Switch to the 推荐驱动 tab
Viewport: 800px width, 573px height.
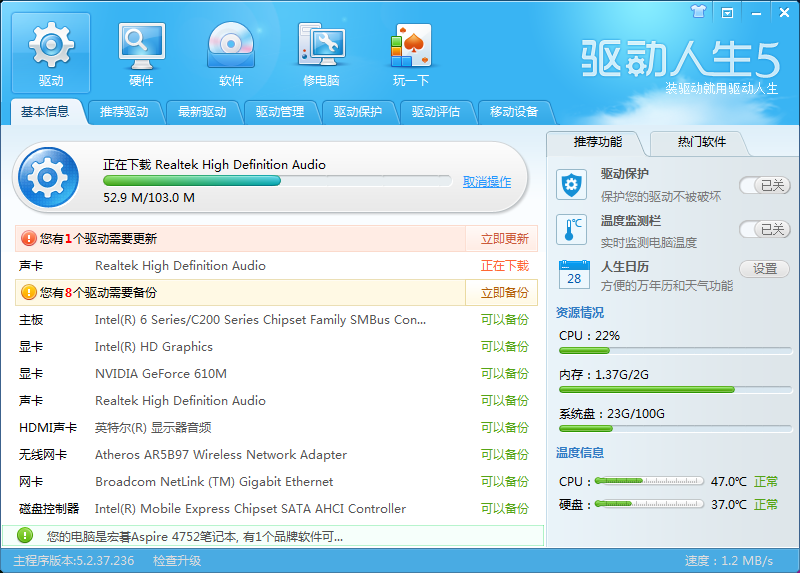click(x=124, y=112)
